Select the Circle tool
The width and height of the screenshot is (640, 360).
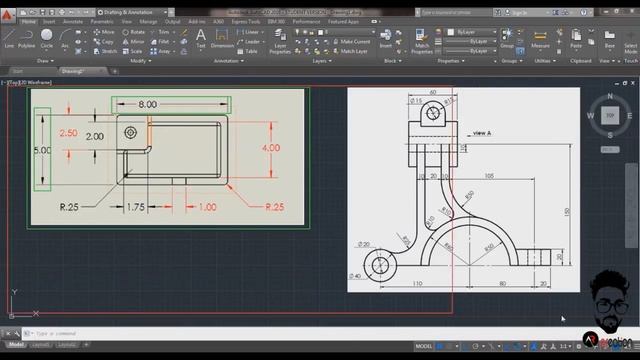coord(47,38)
